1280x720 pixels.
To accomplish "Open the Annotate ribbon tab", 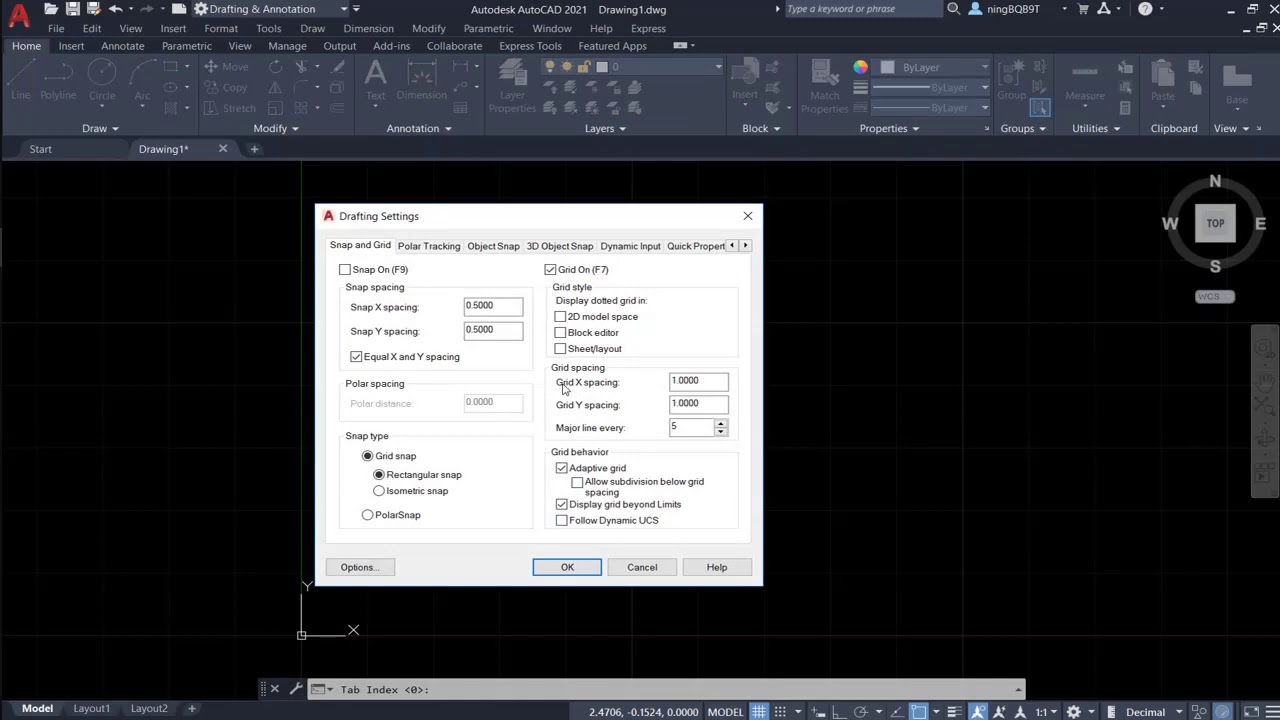I will pyautogui.click(x=122, y=46).
